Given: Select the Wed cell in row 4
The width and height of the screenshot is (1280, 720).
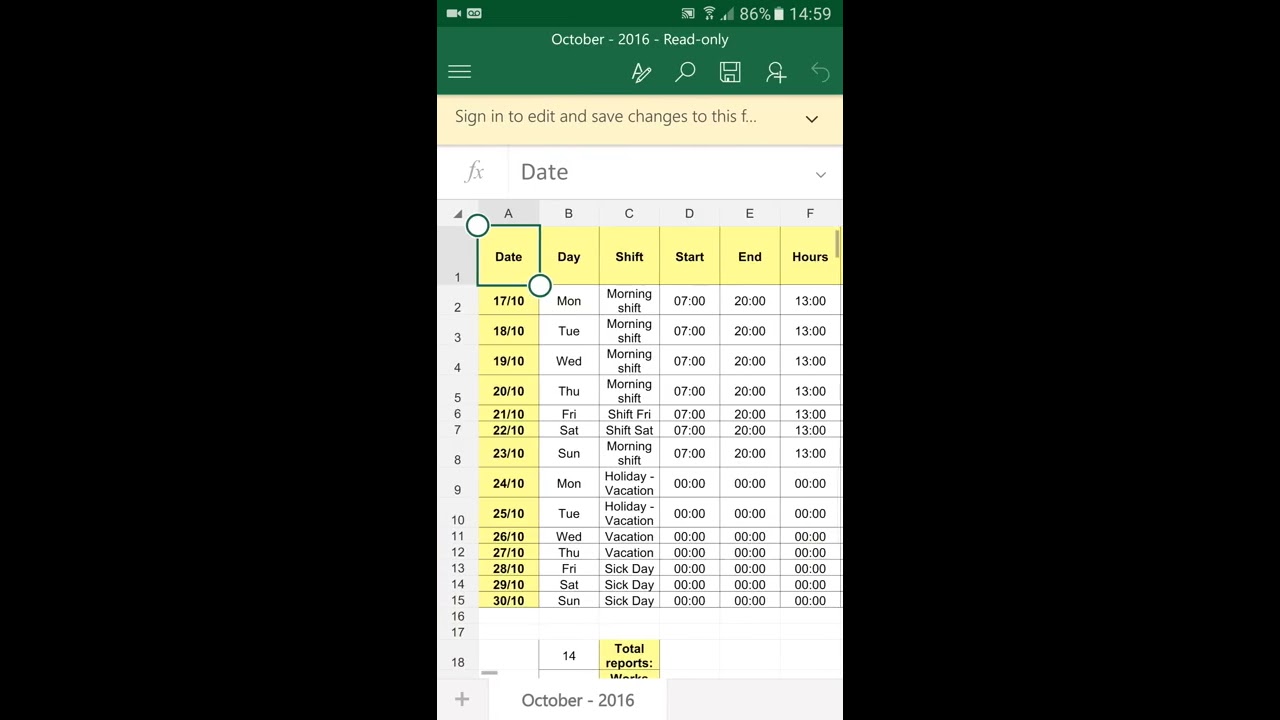Looking at the screenshot, I should (x=569, y=361).
